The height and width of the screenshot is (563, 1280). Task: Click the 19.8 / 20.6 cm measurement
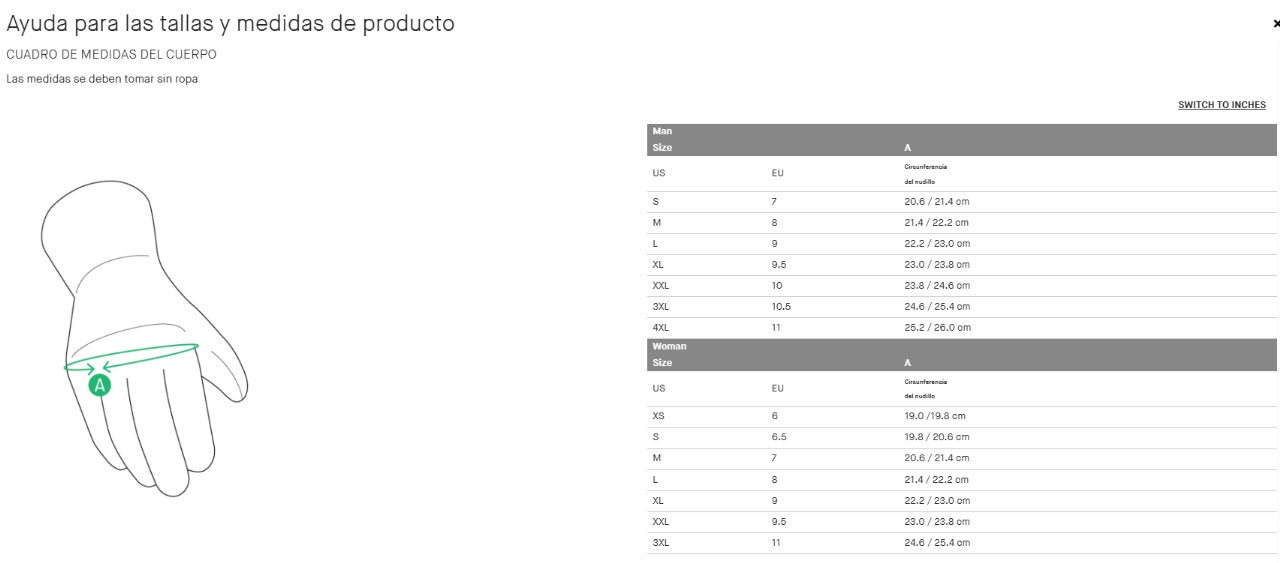tap(937, 437)
